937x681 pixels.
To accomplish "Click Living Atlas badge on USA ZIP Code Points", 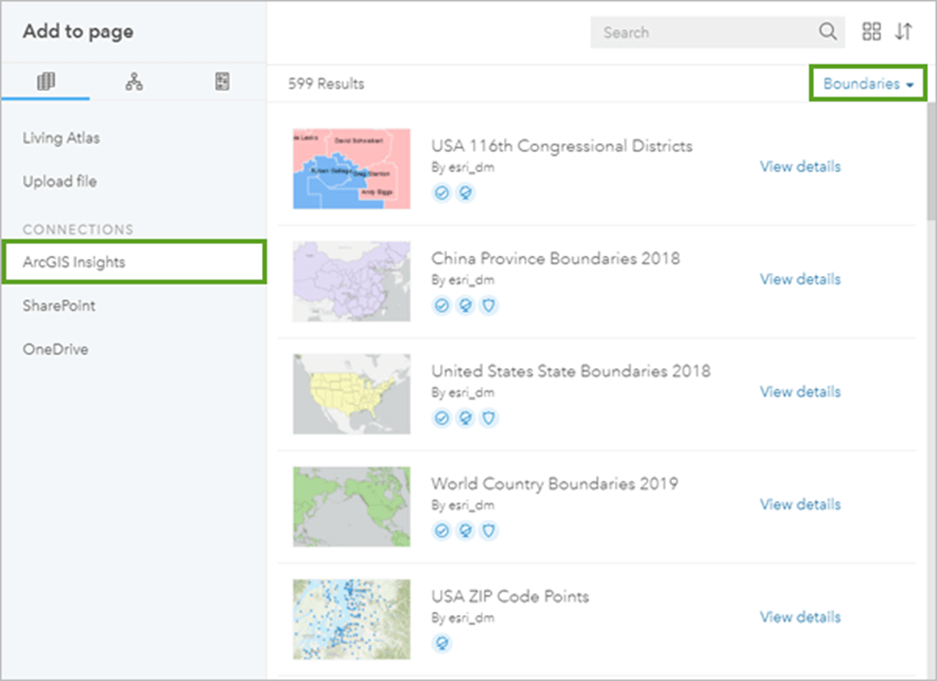I will [x=441, y=643].
